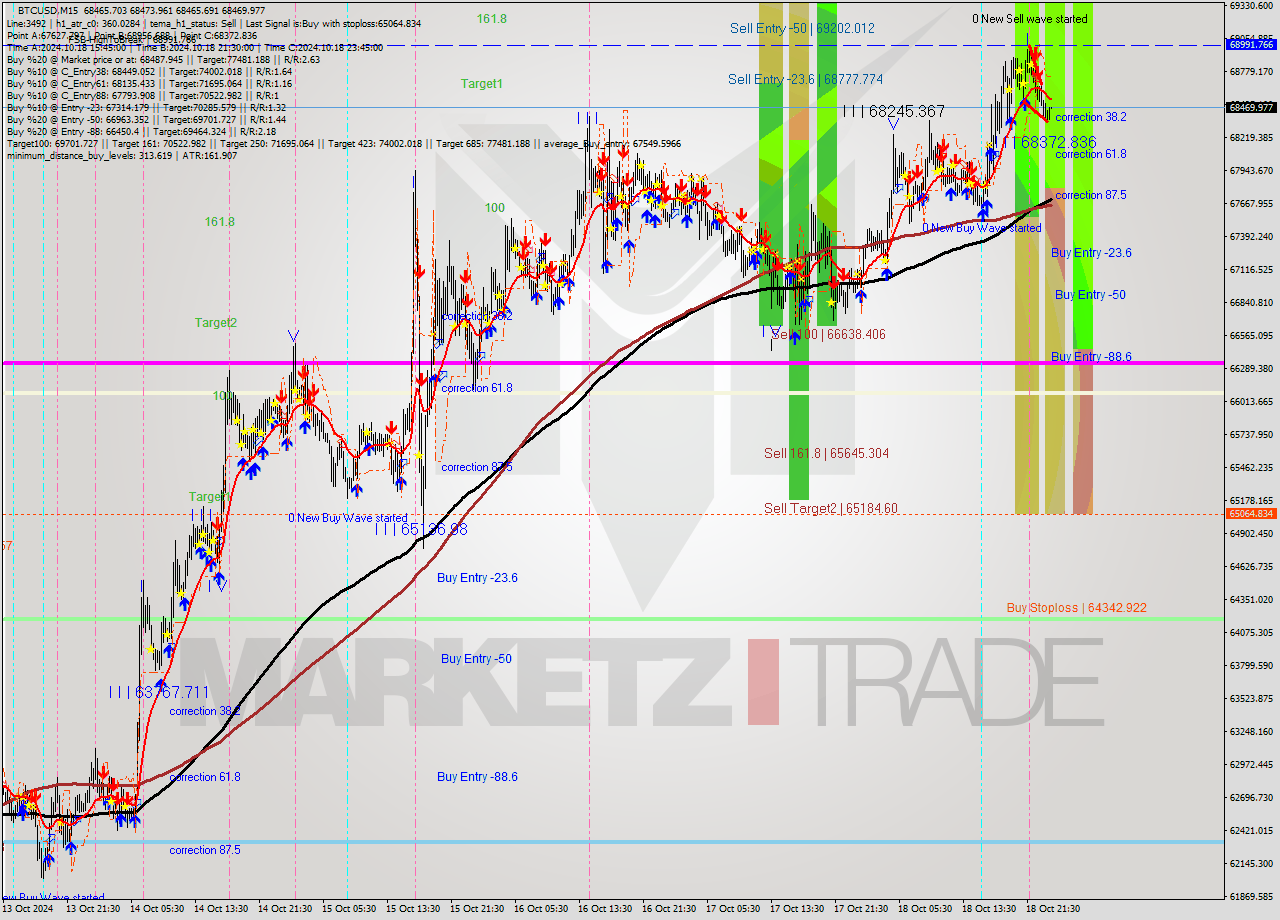Click the 64351.200 price axis label
The height and width of the screenshot is (920, 1280).
tap(1251, 599)
